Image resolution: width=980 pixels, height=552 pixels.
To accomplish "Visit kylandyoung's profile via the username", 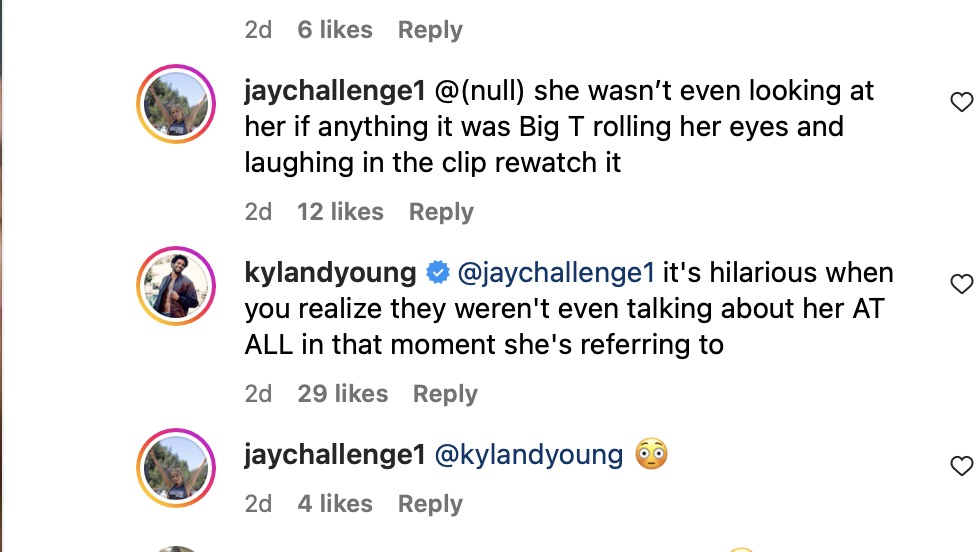I will click(x=330, y=273).
